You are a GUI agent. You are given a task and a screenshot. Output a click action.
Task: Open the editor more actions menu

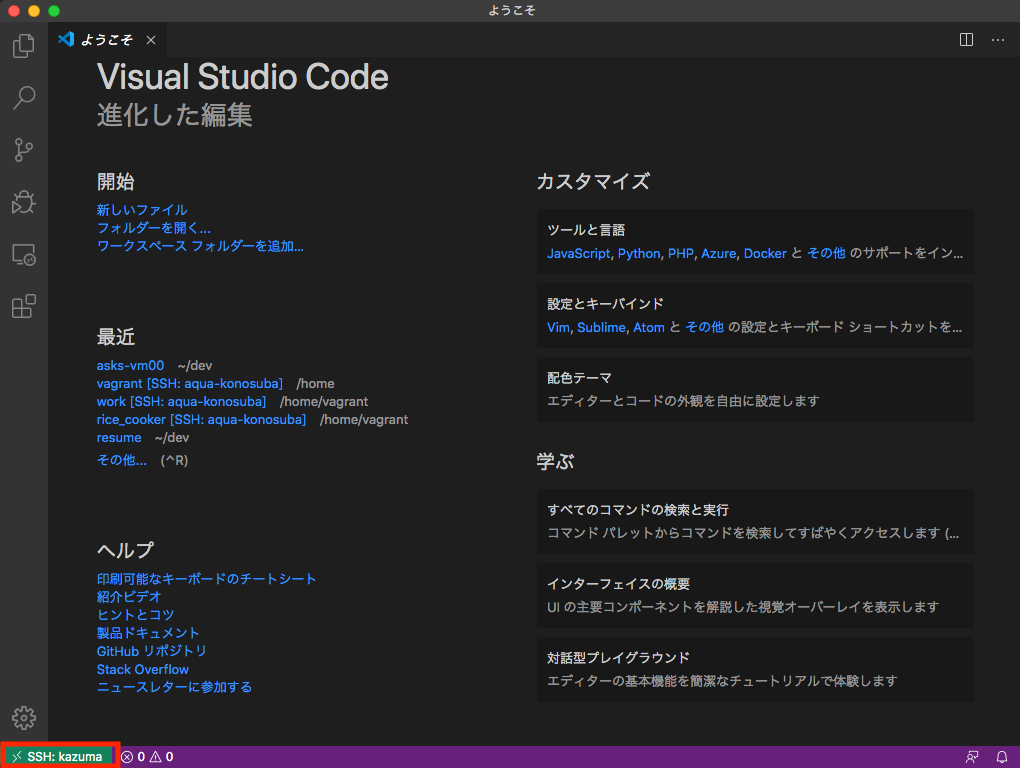pyautogui.click(x=997, y=40)
